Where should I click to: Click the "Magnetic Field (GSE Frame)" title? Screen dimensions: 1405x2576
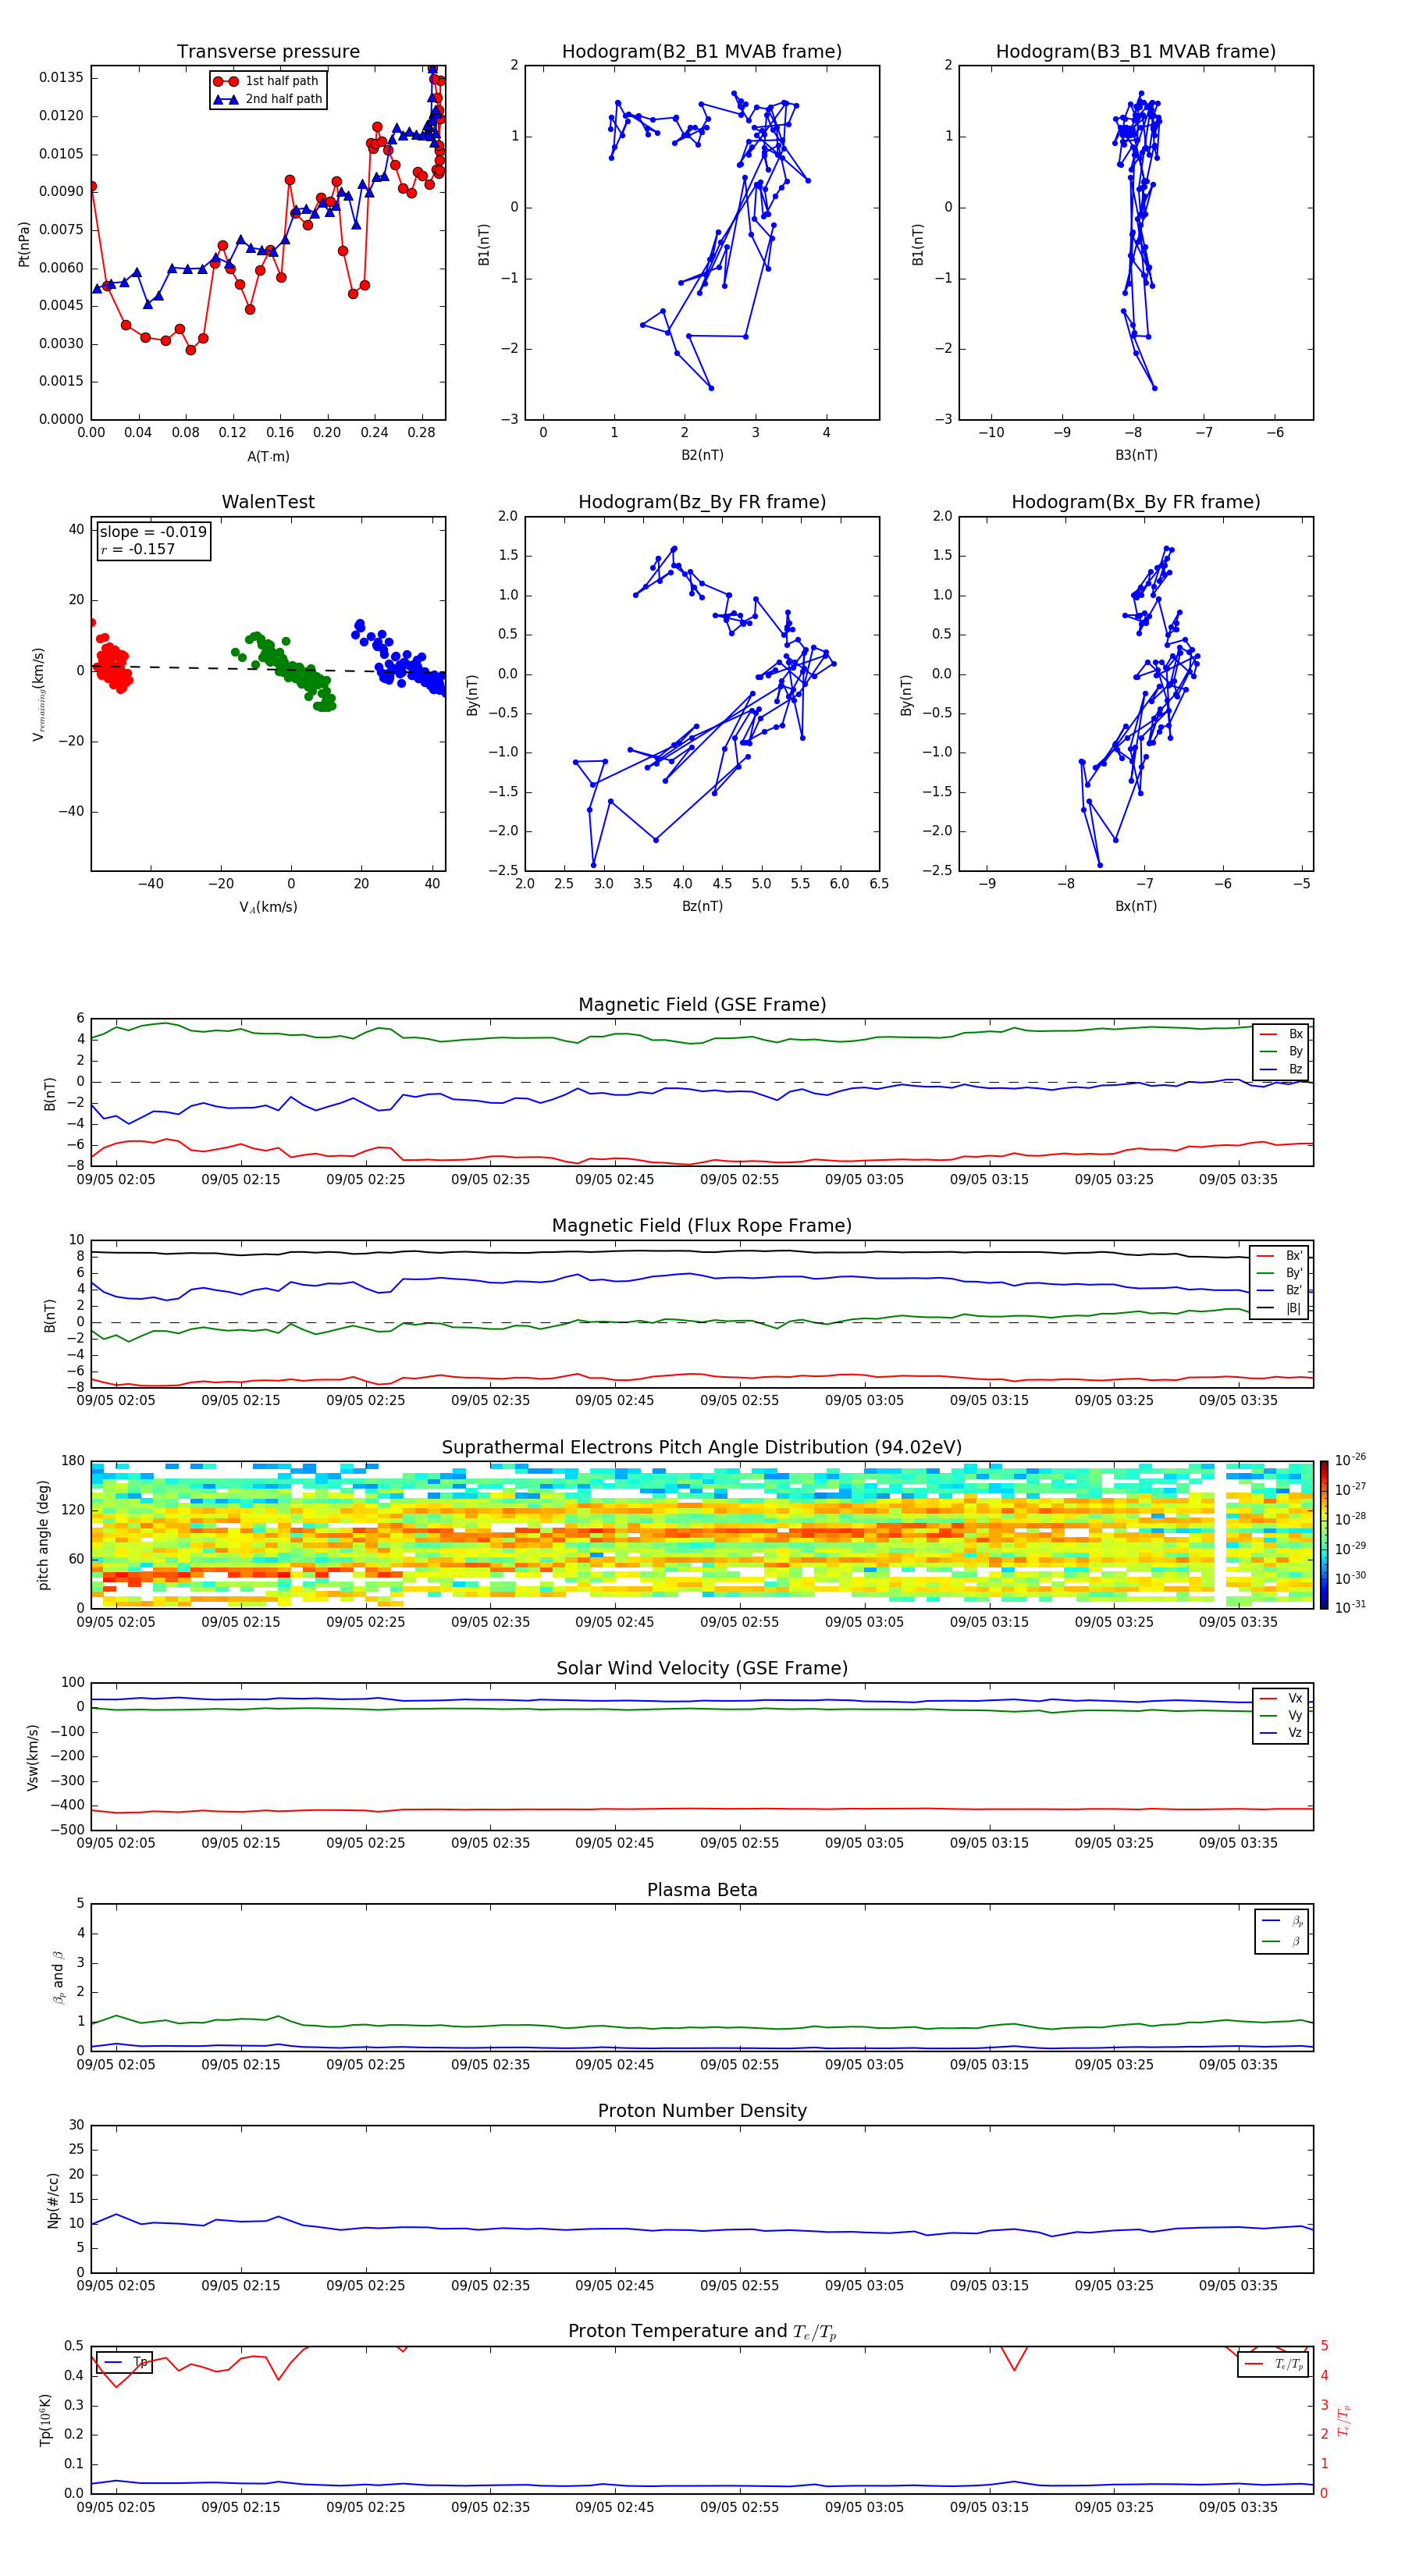[x=702, y=1005]
